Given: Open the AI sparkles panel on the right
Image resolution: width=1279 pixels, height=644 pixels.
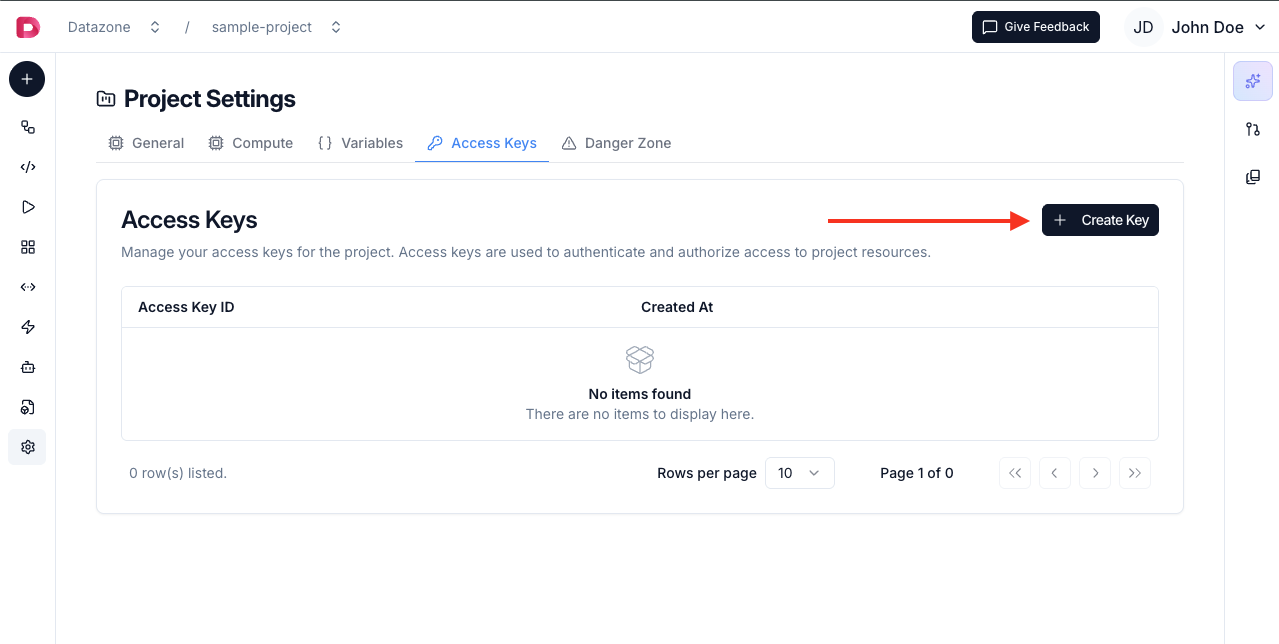Looking at the screenshot, I should point(1252,80).
